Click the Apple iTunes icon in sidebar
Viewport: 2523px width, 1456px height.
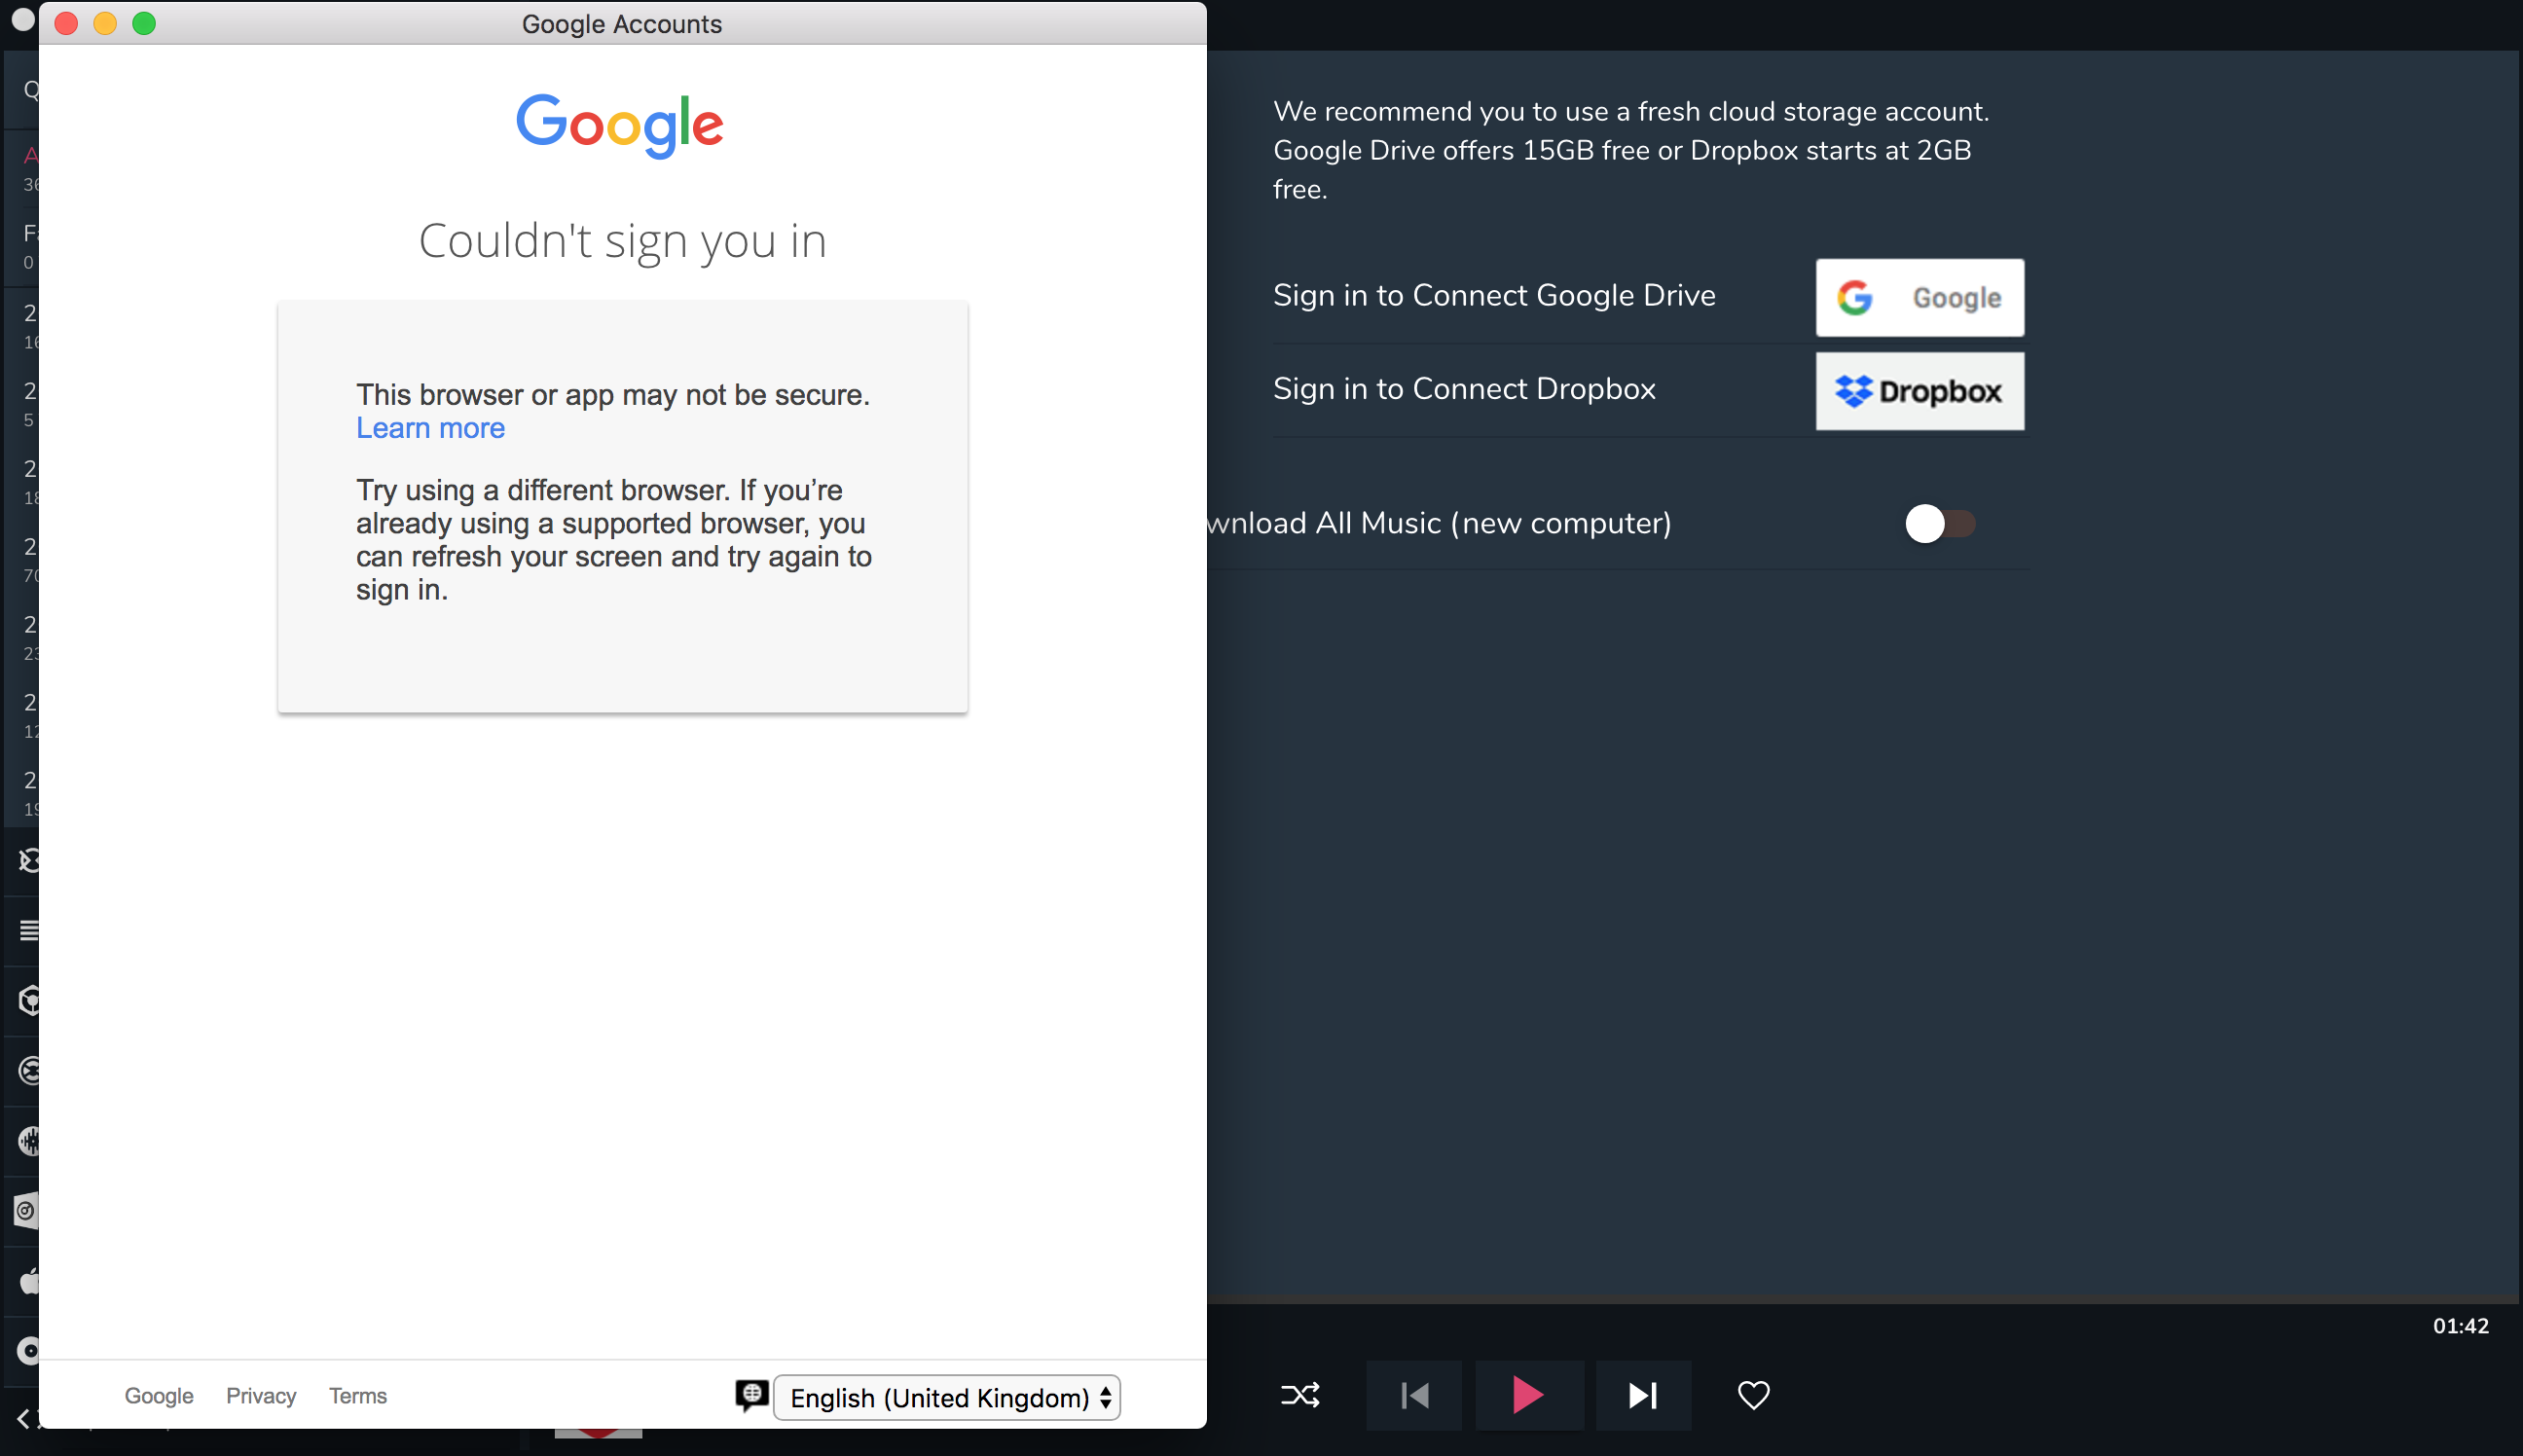28,1281
